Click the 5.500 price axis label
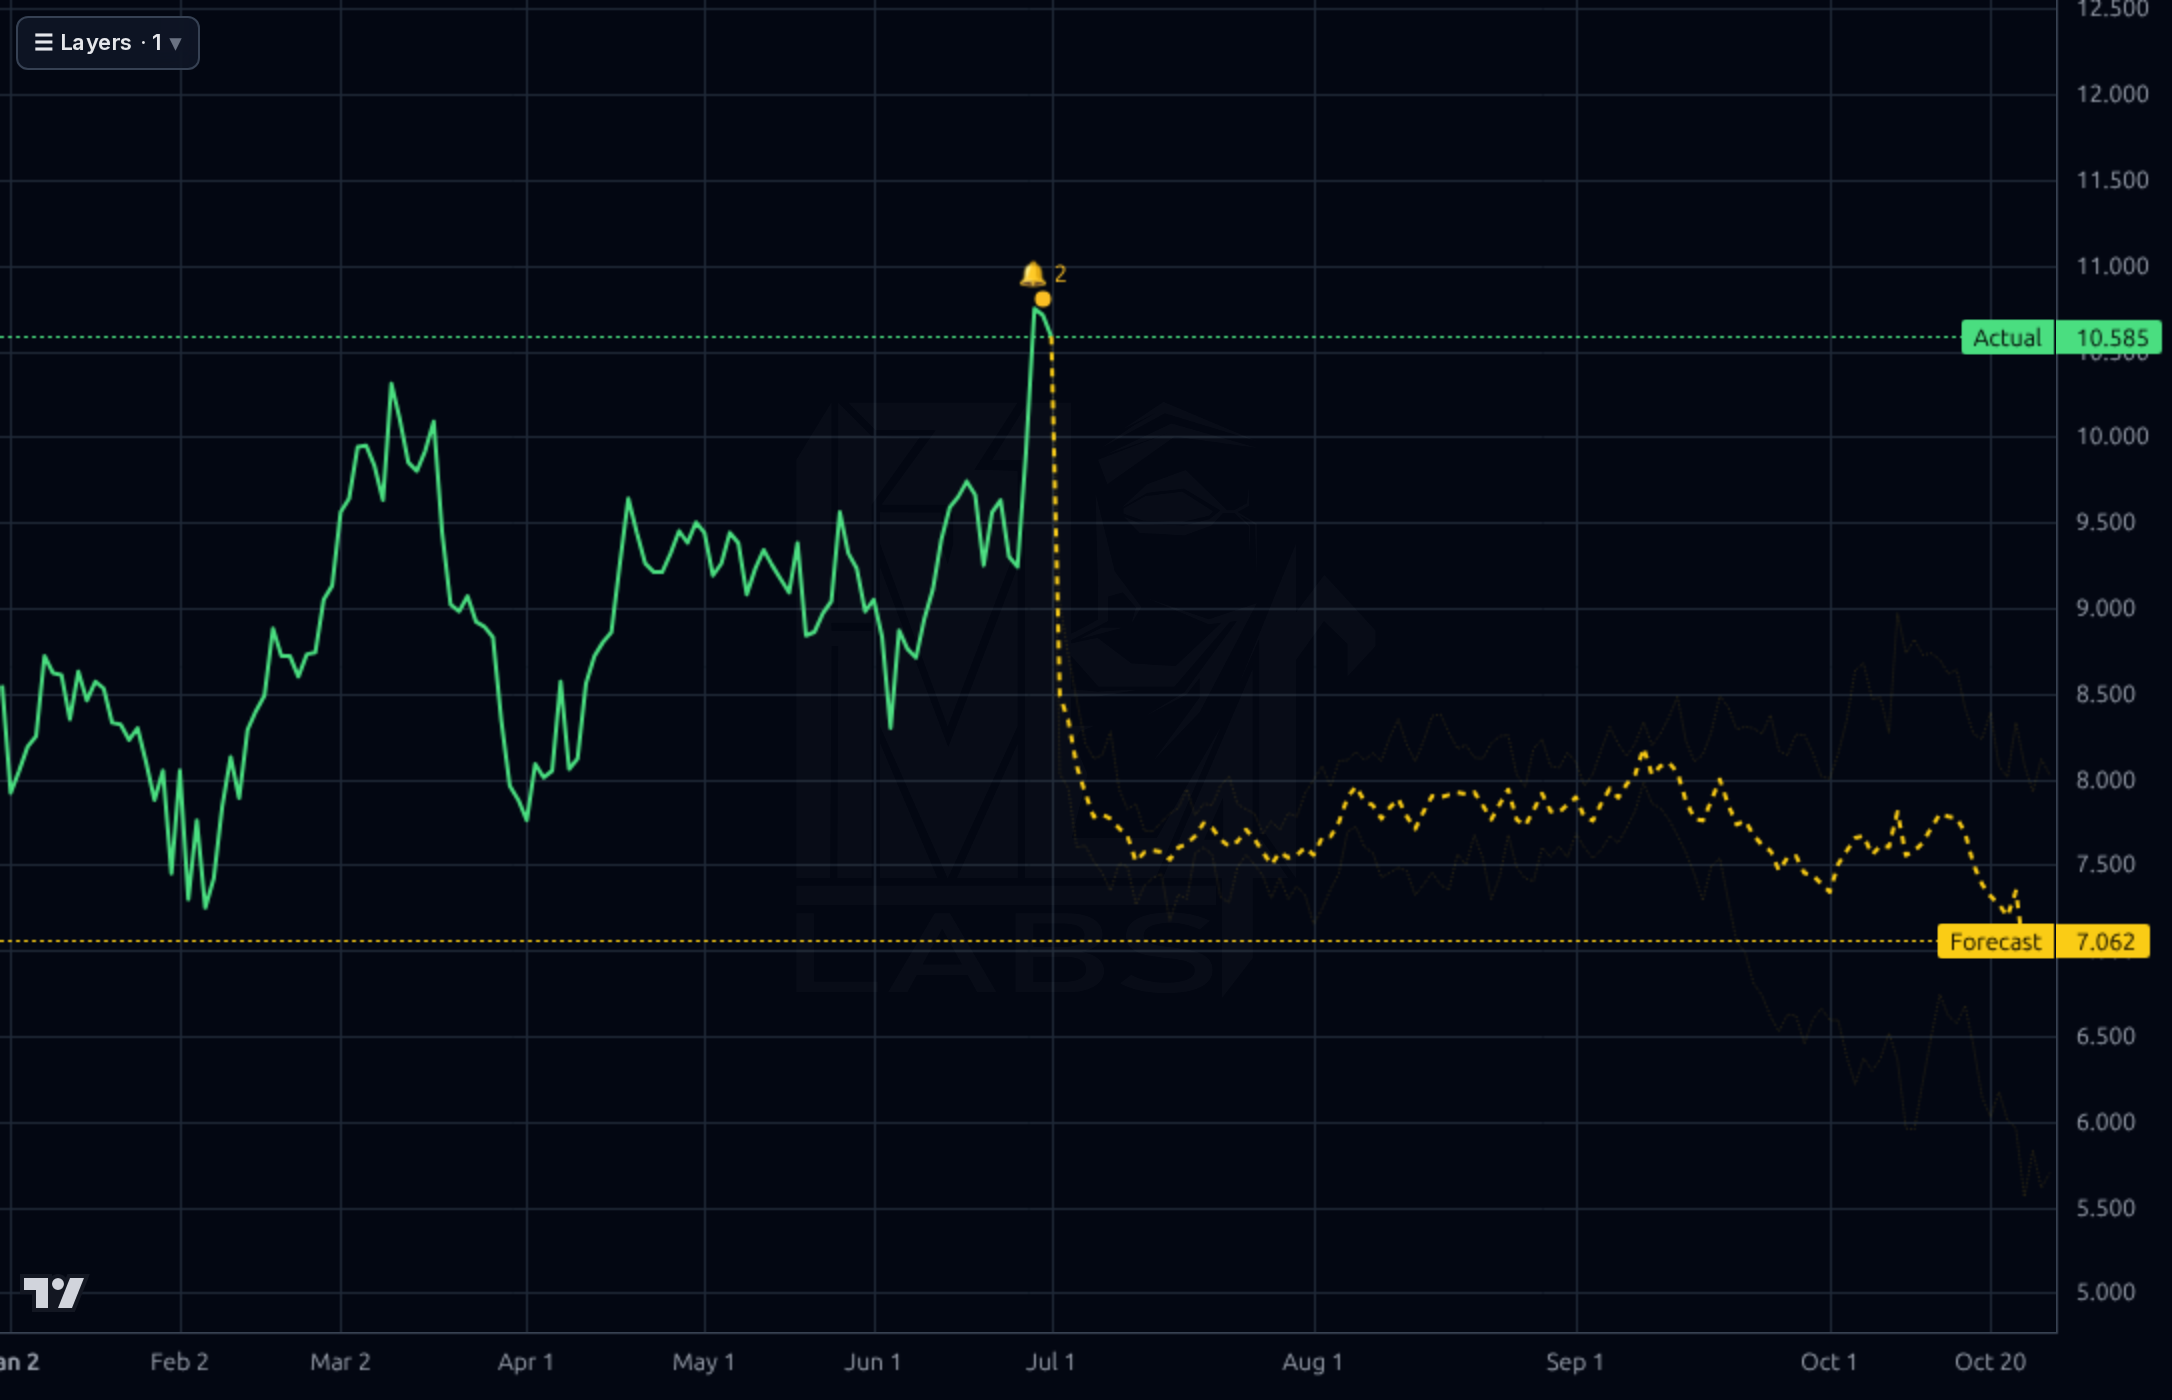Image resolution: width=2172 pixels, height=1400 pixels. [2106, 1208]
